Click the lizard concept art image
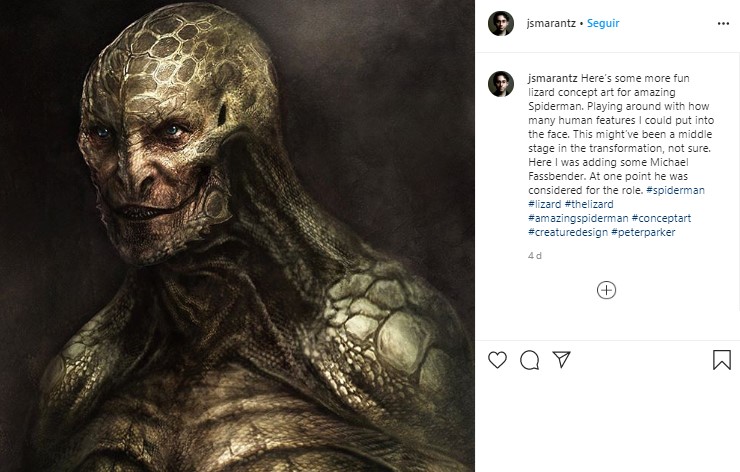This screenshot has height=472, width=740. pos(237,236)
